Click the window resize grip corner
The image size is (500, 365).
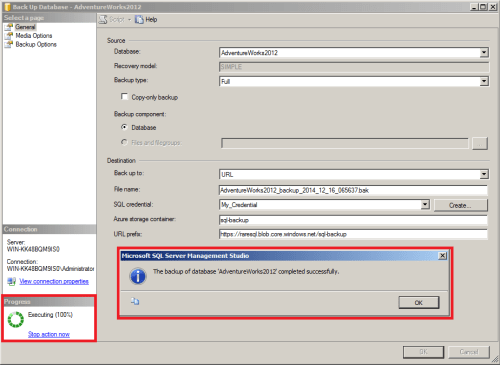[495, 360]
